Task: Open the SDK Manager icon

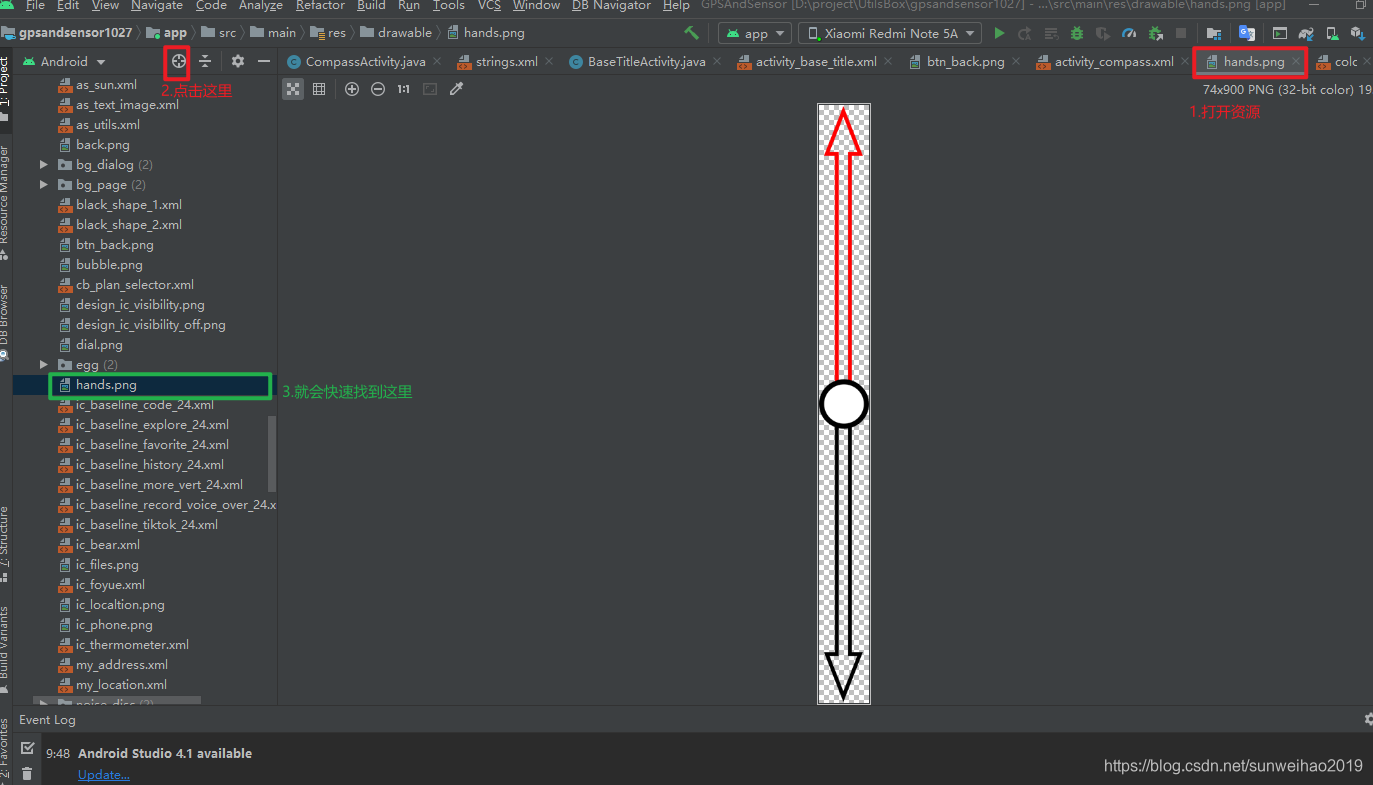Action: pos(1357,33)
